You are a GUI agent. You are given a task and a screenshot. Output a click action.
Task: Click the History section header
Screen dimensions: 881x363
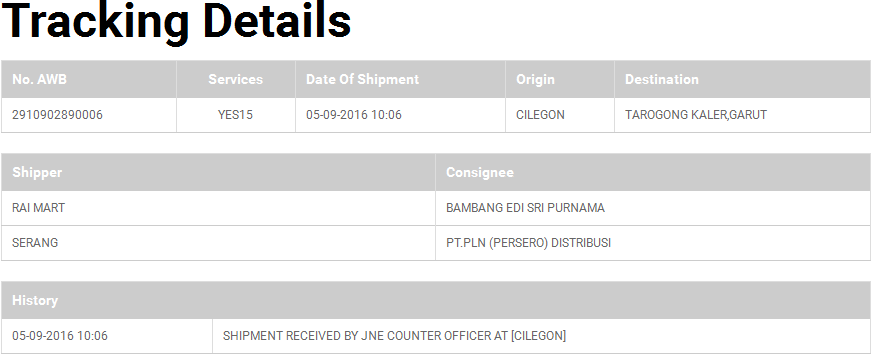[x=35, y=301]
